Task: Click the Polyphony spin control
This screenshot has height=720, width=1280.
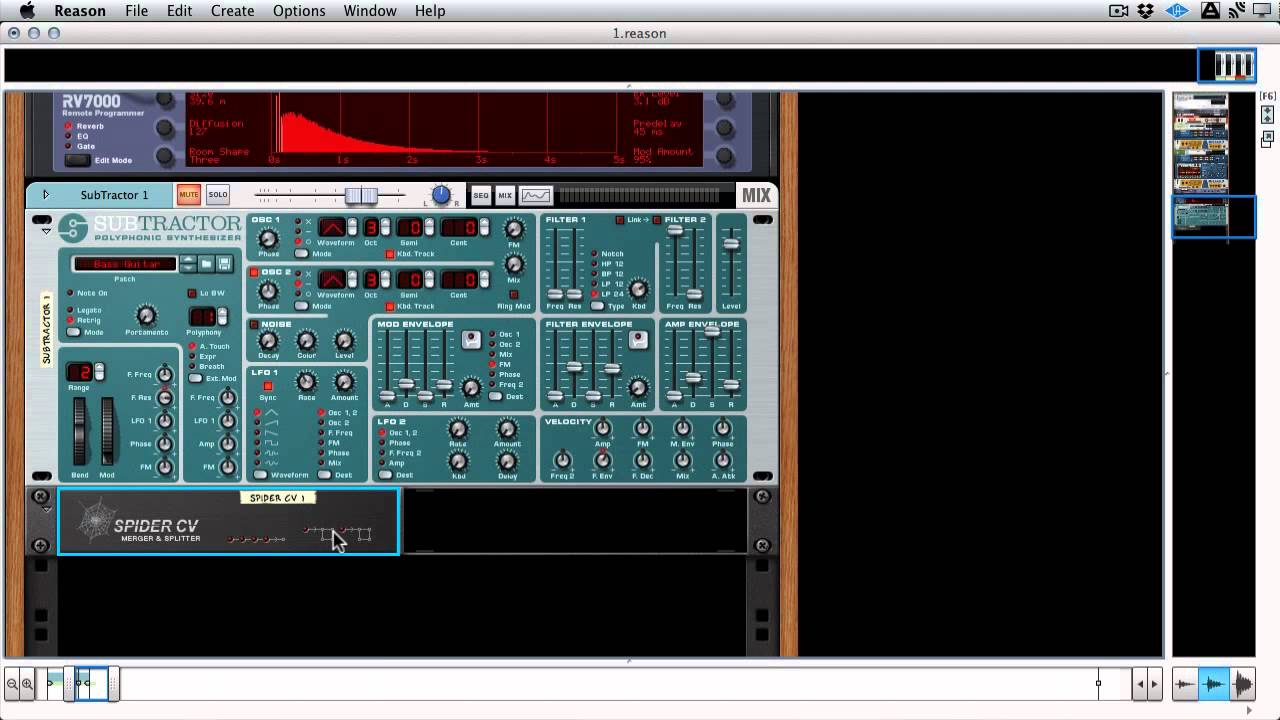Action: [221, 317]
